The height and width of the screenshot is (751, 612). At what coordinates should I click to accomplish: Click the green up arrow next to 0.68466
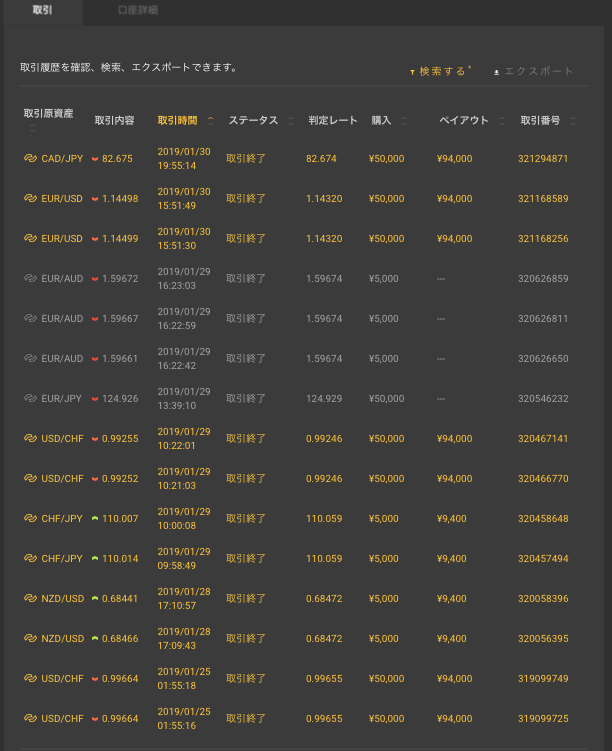pos(95,638)
